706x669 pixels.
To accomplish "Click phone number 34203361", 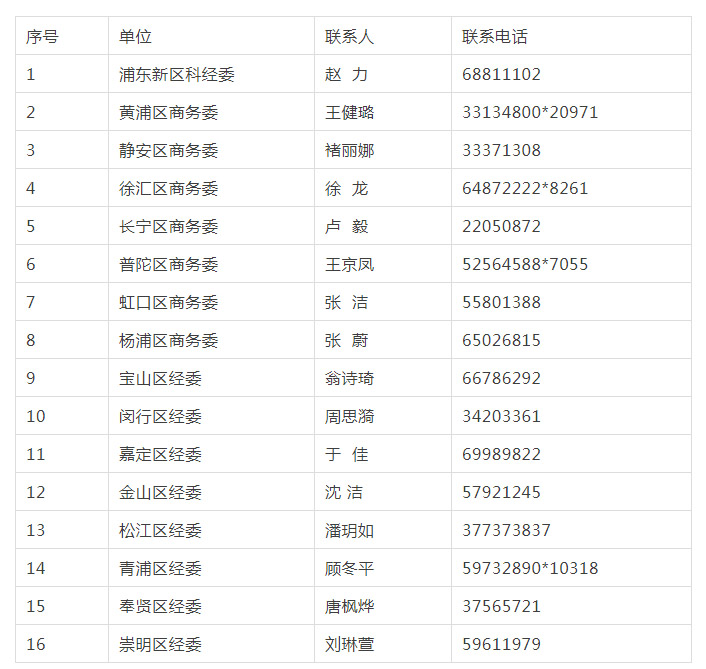I will (501, 417).
